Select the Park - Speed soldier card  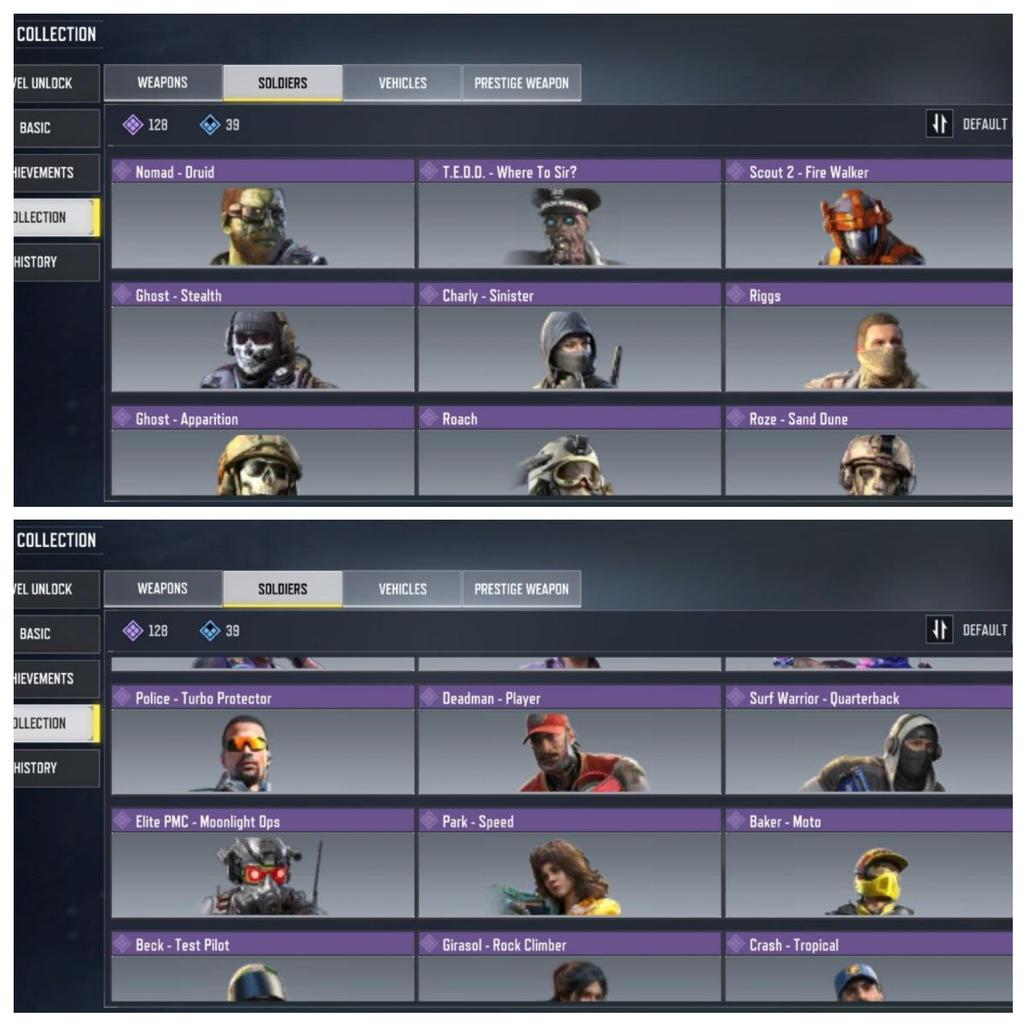[569, 863]
